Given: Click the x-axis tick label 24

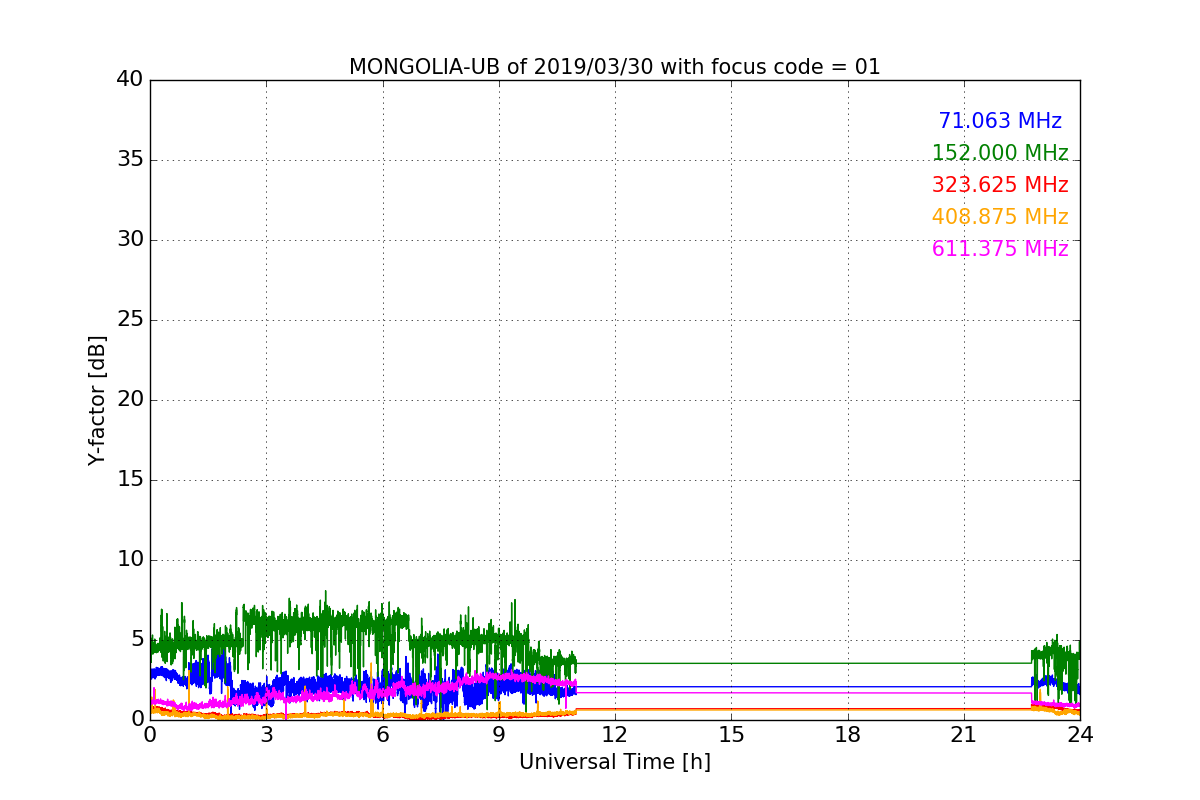Looking at the screenshot, I should point(1080,734).
